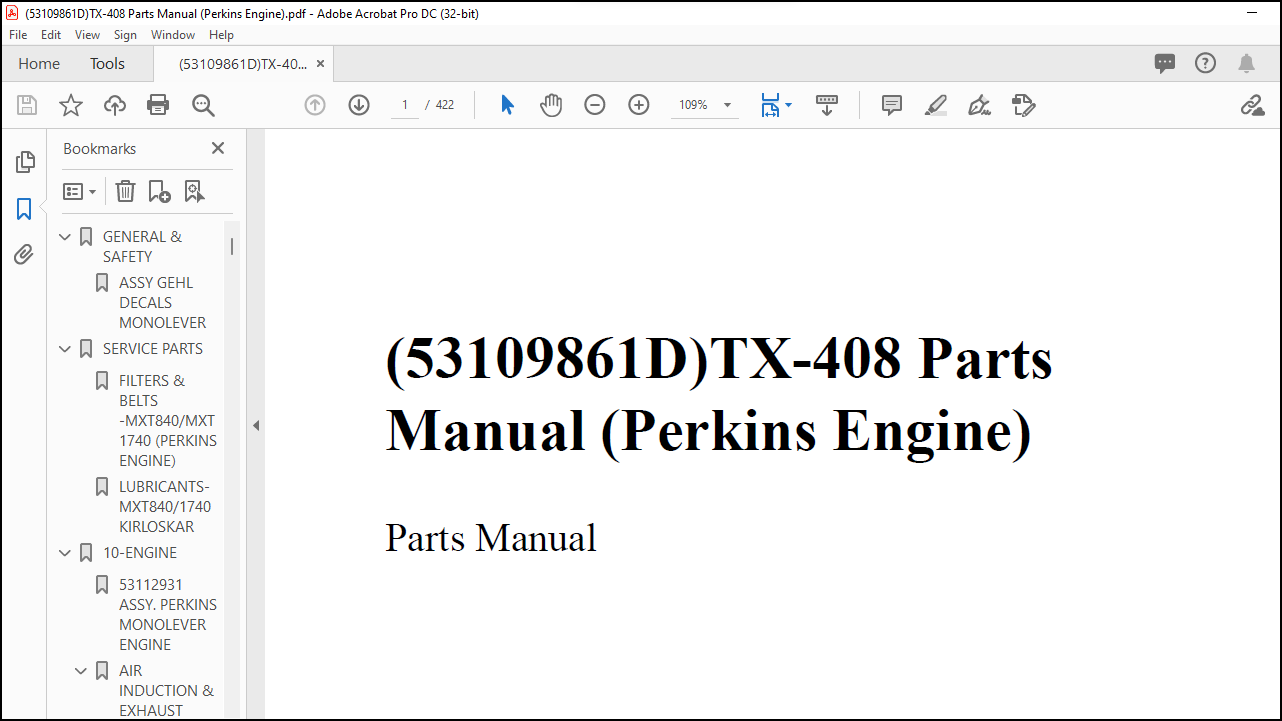Switch to the Home tab
This screenshot has height=721, width=1282.
coord(39,63)
